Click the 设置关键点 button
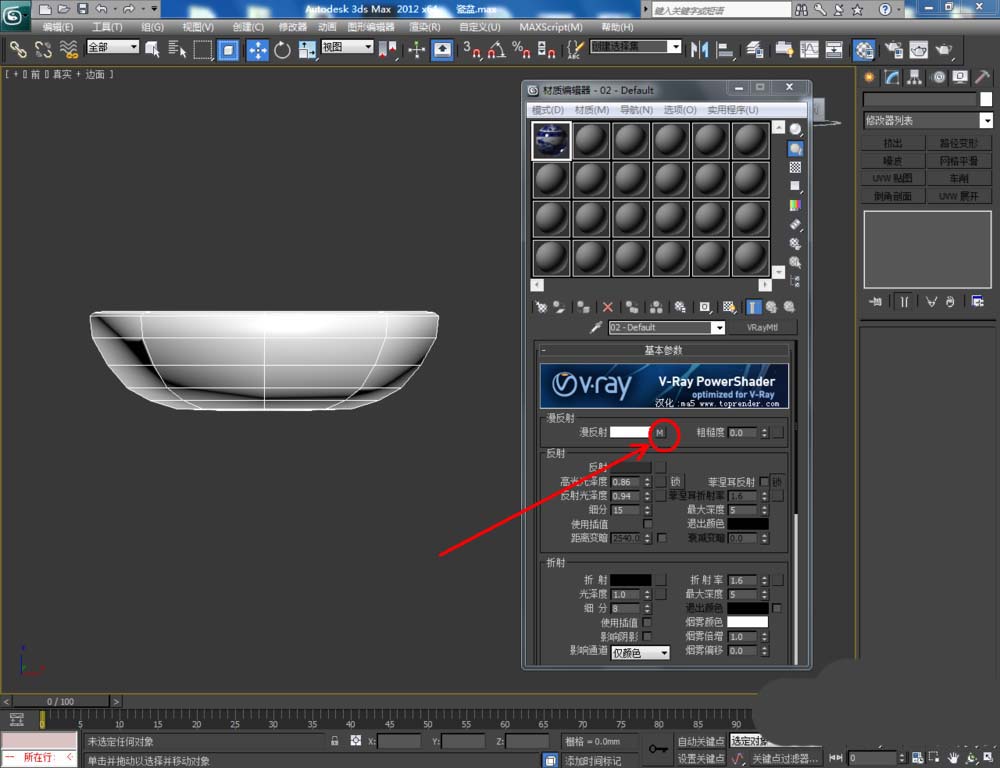Image resolution: width=1000 pixels, height=768 pixels. 700,758
